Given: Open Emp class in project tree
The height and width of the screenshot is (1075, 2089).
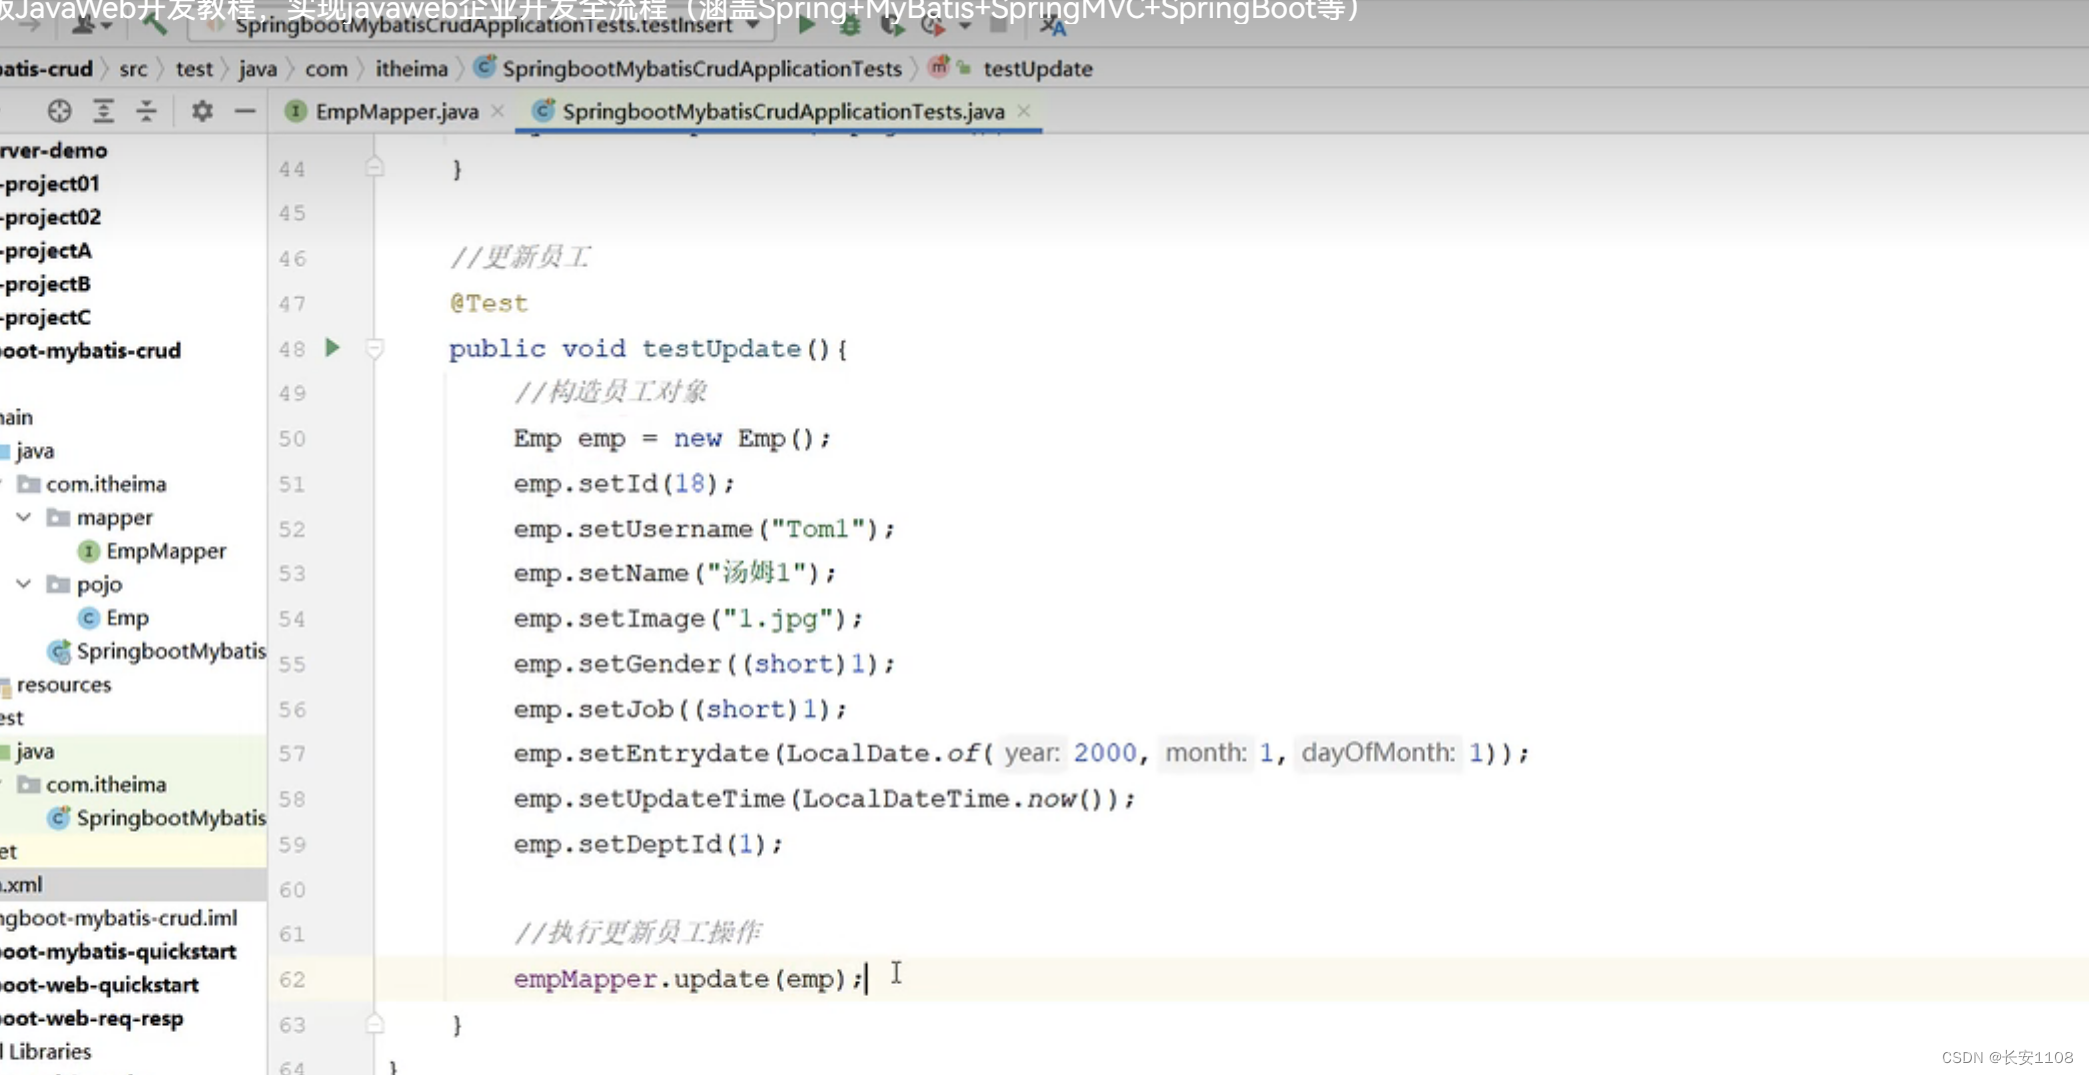Looking at the screenshot, I should point(127,618).
